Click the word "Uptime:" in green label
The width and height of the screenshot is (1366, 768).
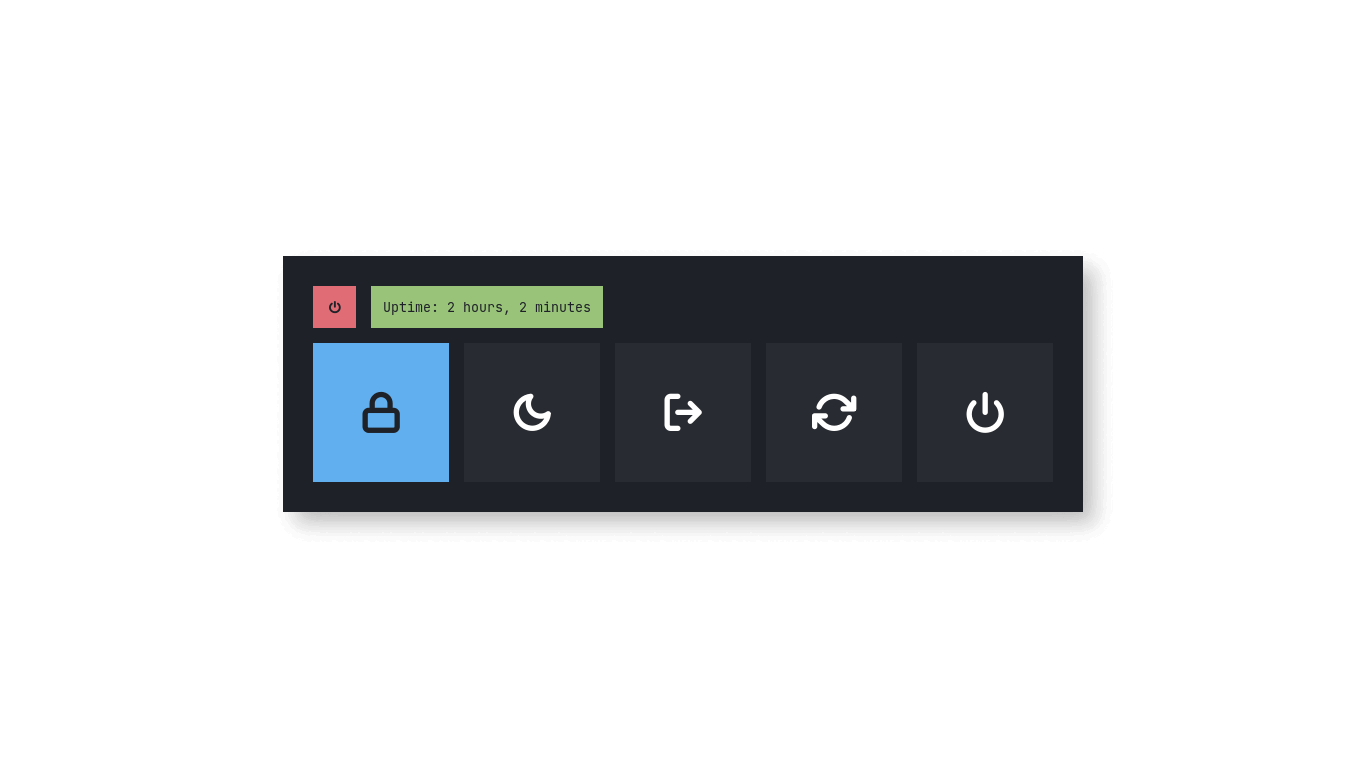click(411, 307)
